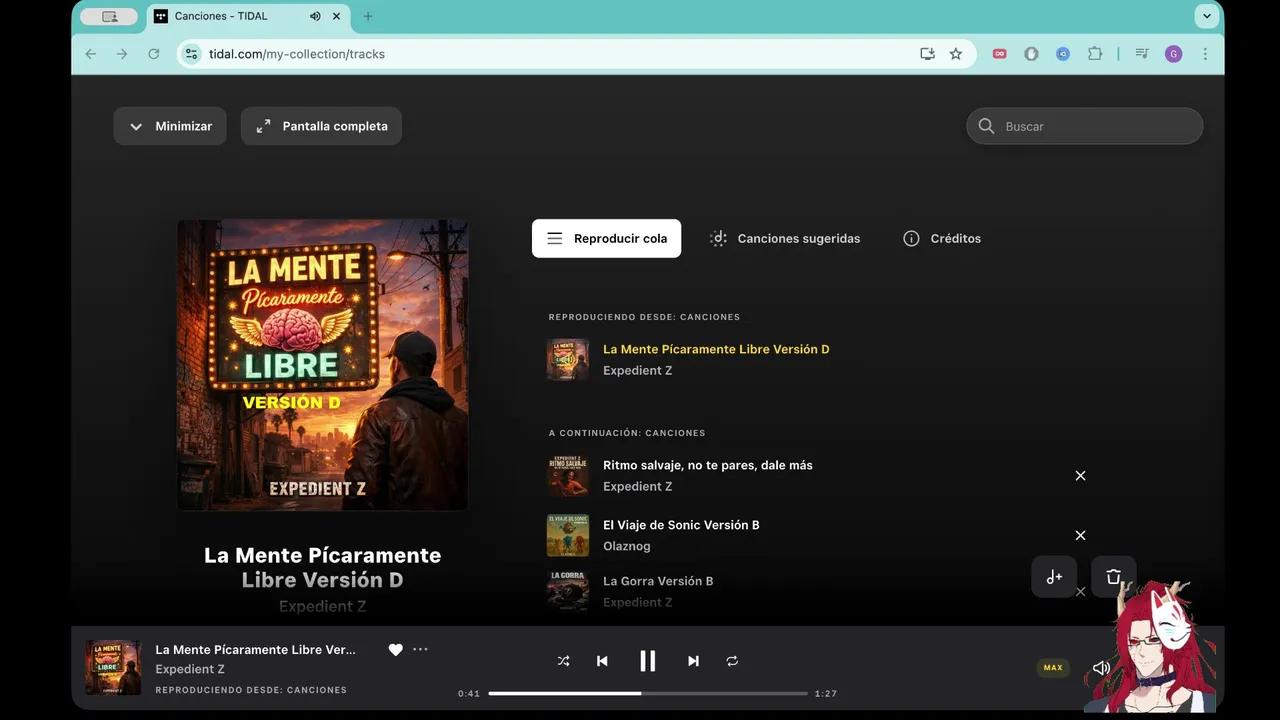Close the Canciones - TIDAL tab
1280x720 pixels.
(x=336, y=16)
